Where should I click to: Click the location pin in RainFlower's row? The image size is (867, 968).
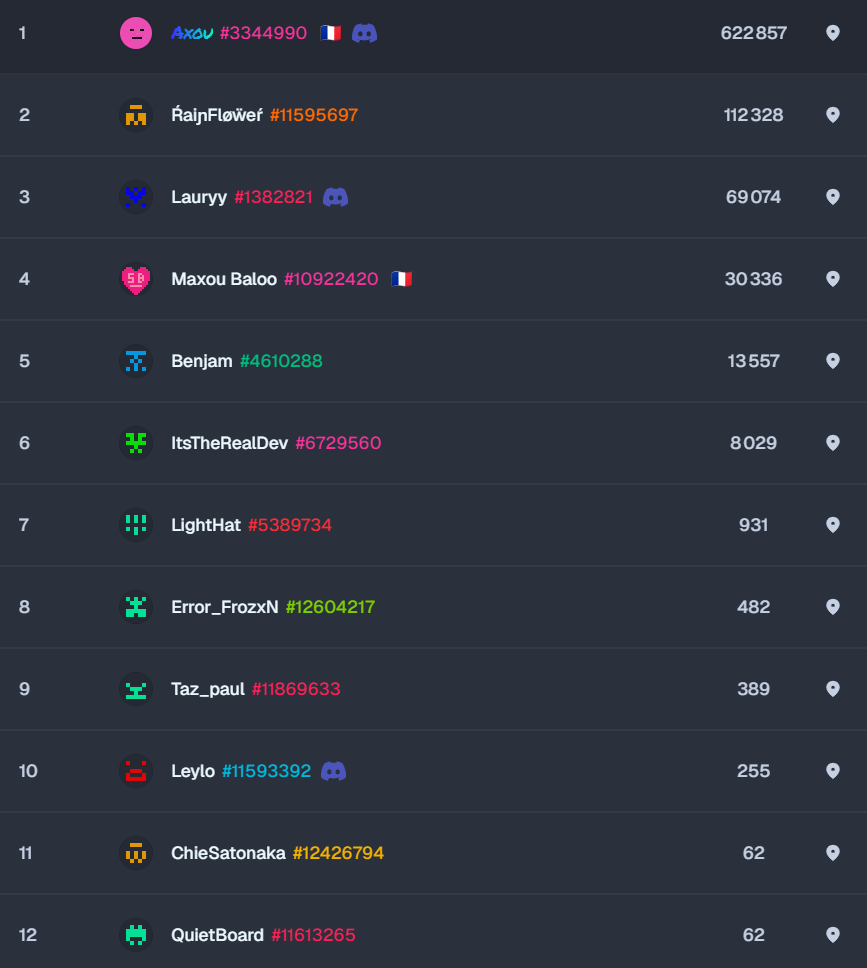pyautogui.click(x=832, y=115)
